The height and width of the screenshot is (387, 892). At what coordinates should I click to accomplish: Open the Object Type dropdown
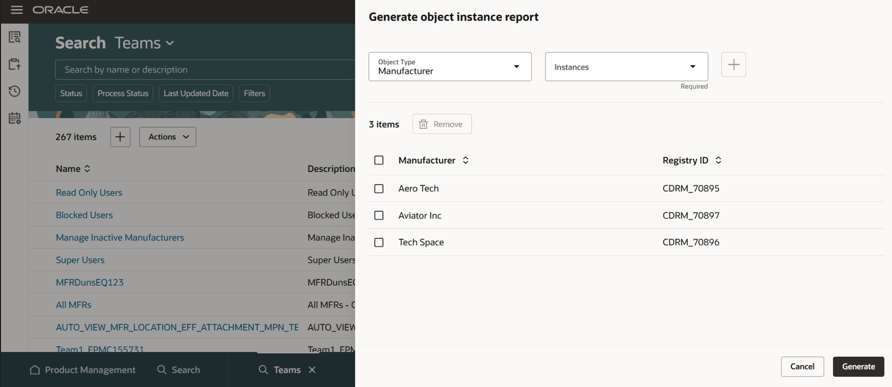point(450,67)
